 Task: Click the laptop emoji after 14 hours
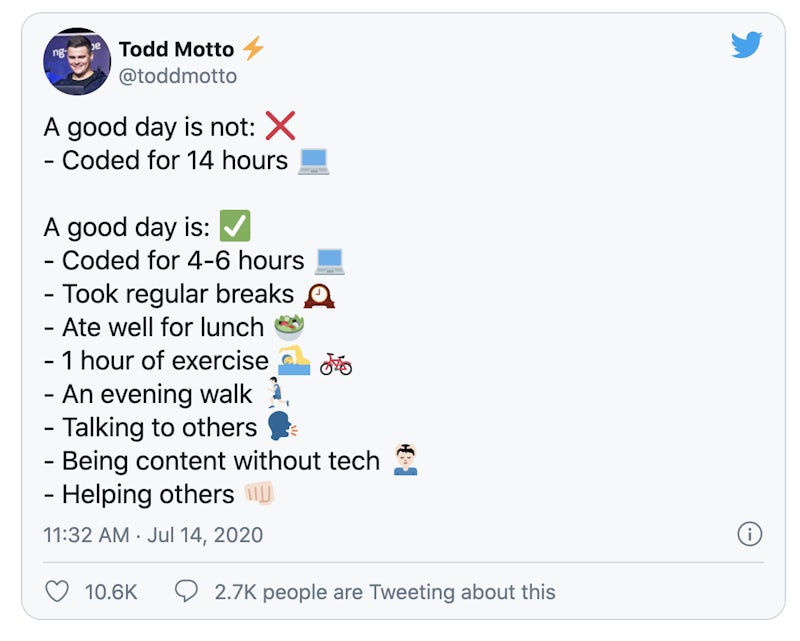[x=314, y=161]
